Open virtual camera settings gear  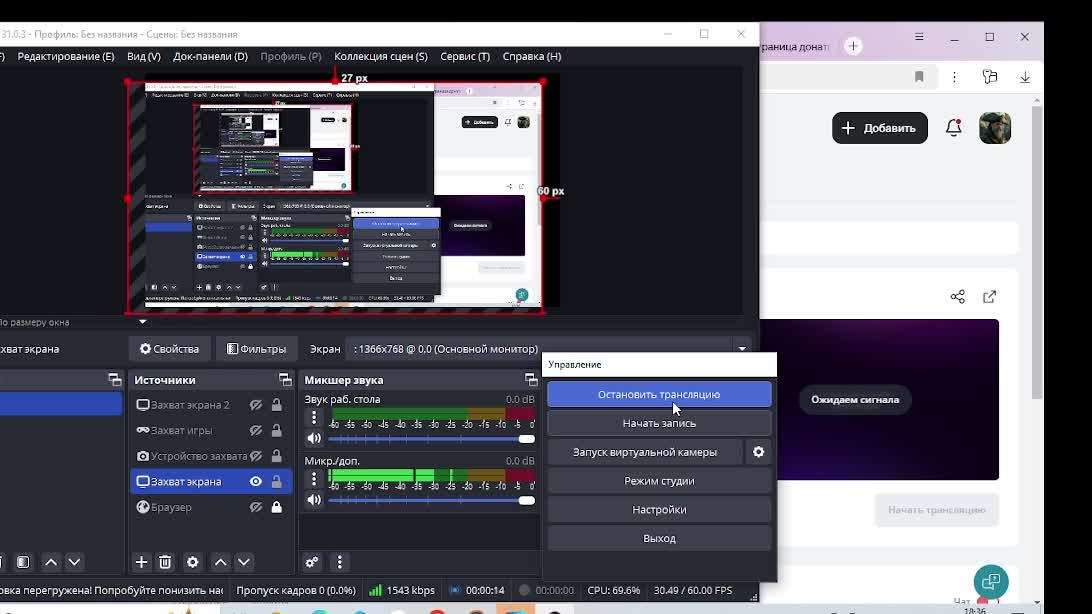(x=758, y=452)
